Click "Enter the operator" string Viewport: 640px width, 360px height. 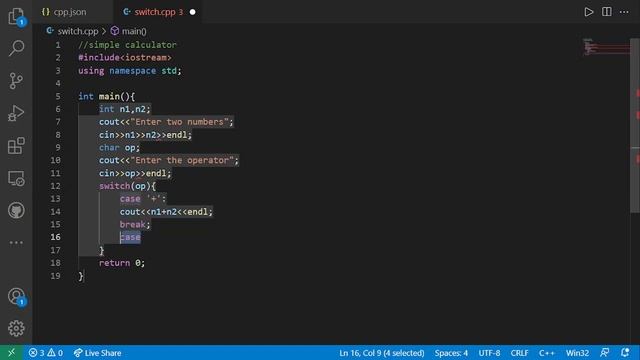point(182,160)
